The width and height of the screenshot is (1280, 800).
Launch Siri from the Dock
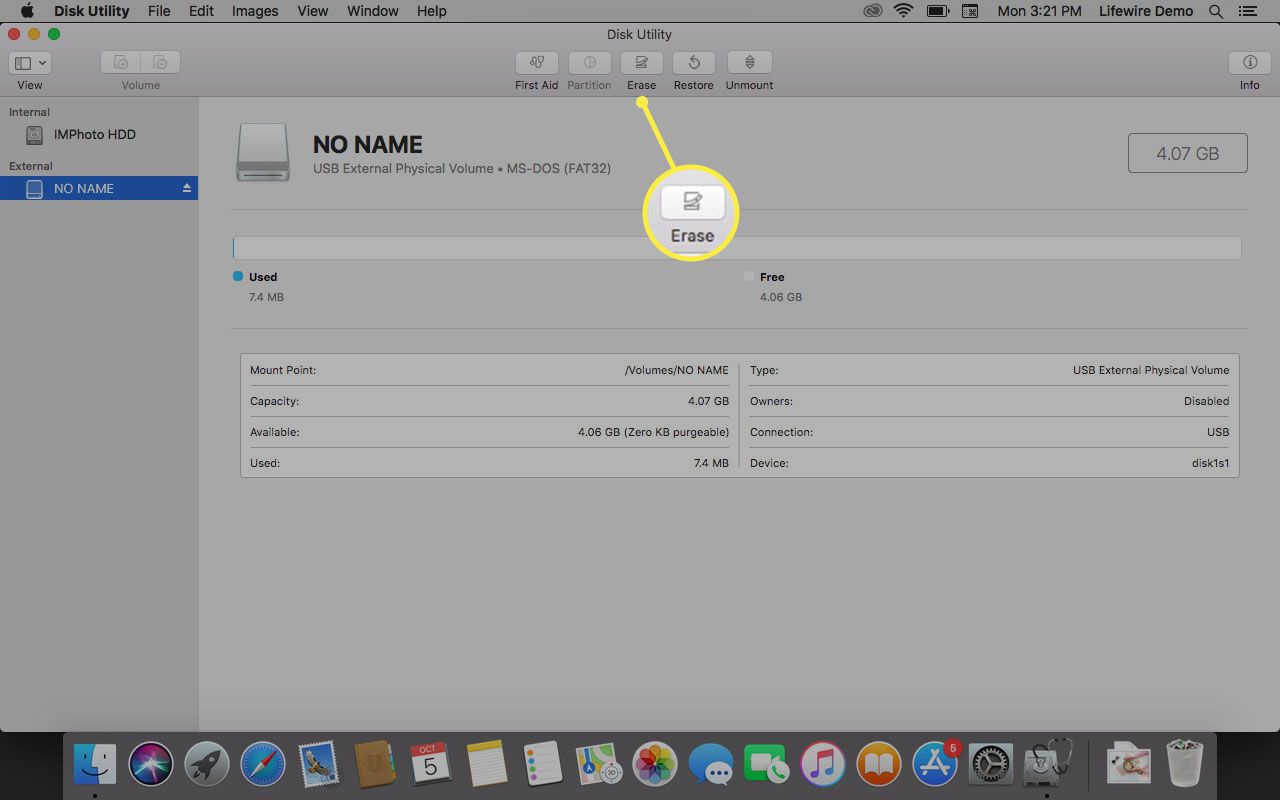tap(151, 765)
